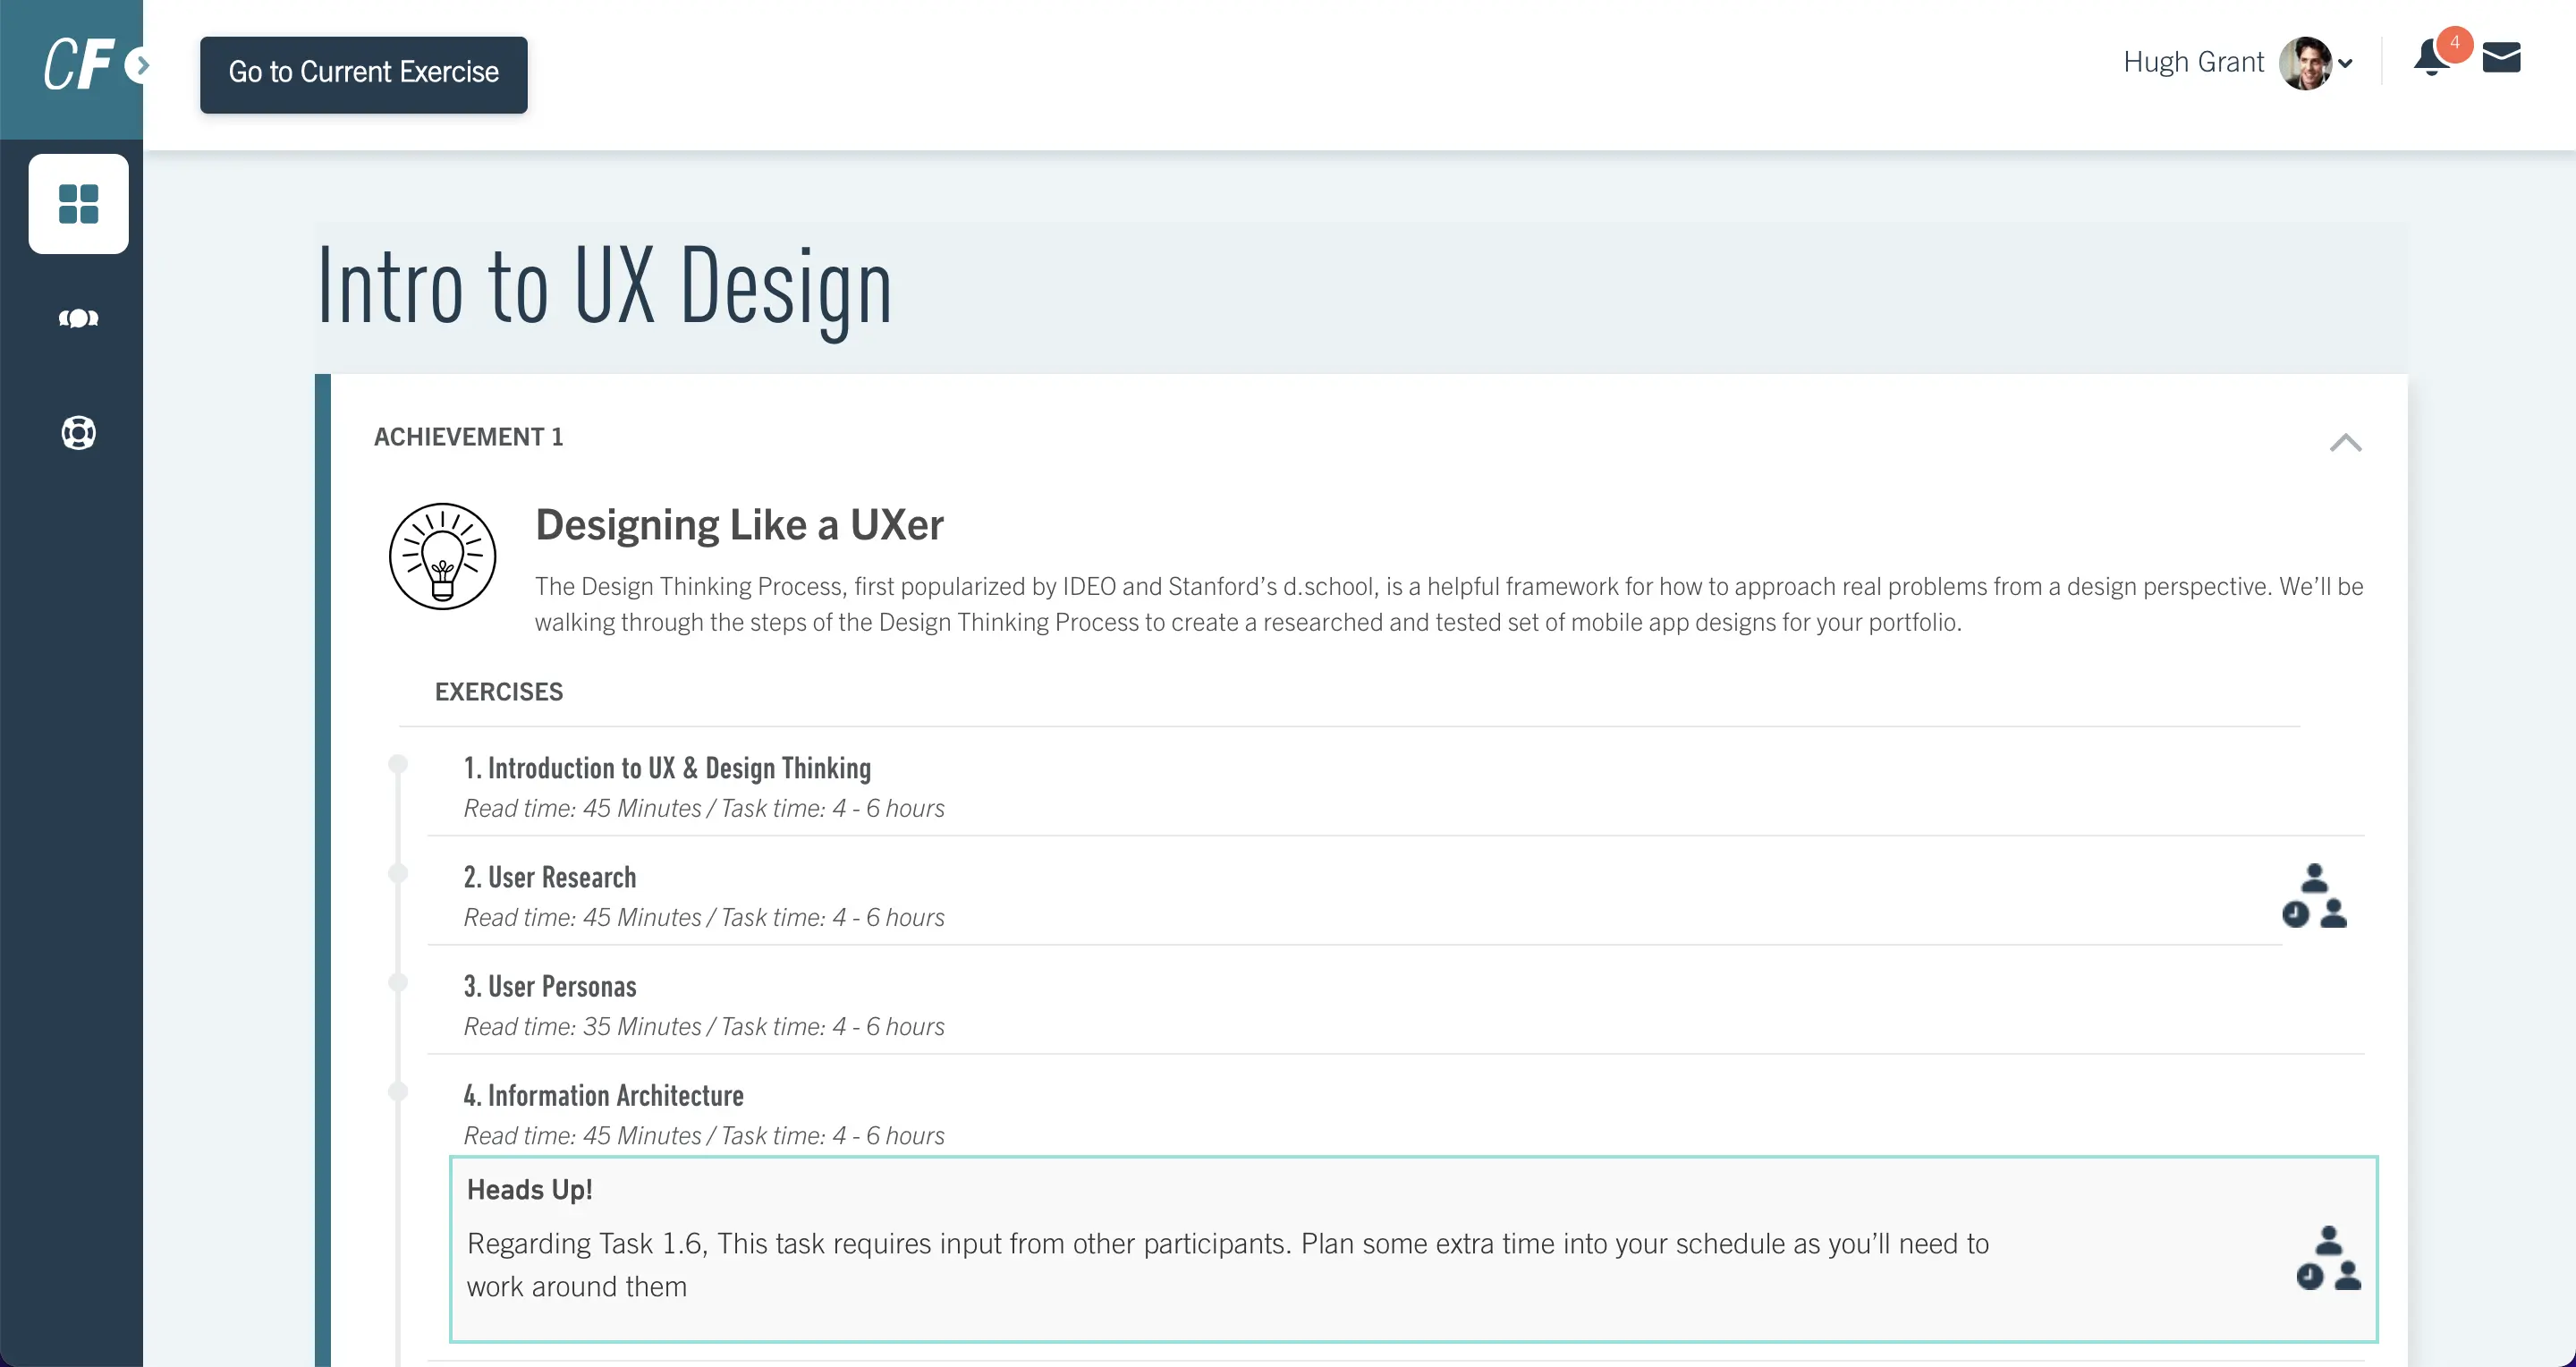Screen dimensions: 2576x1367
Task: Open the Information Architecture exercise
Action: click(x=603, y=1095)
